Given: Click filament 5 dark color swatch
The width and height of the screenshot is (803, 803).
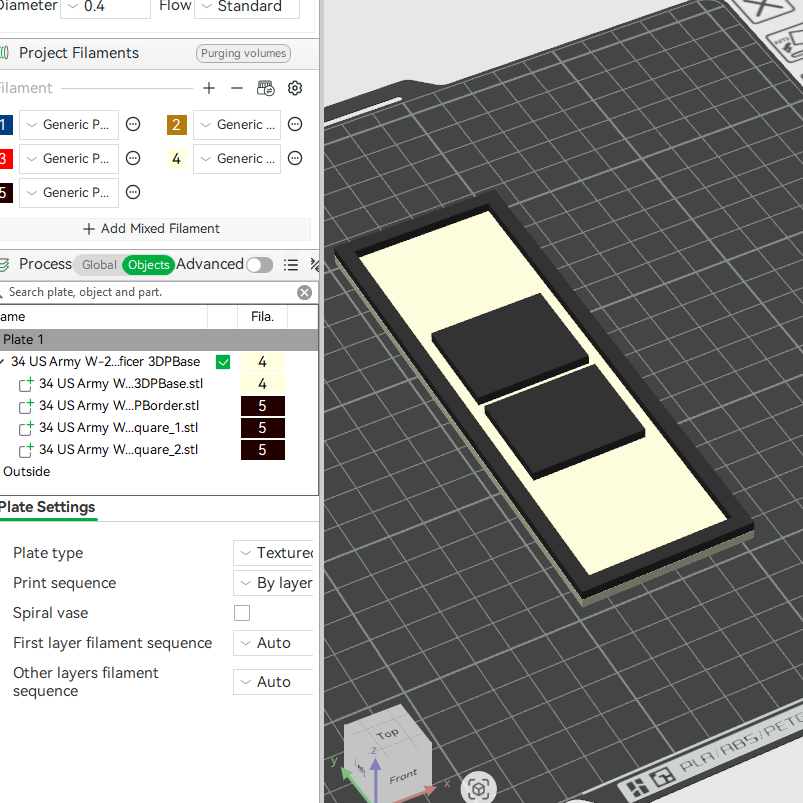Looking at the screenshot, I should (x=5, y=193).
